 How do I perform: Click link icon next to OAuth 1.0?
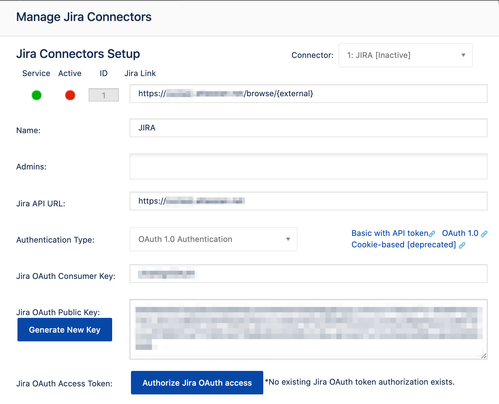pyautogui.click(x=484, y=234)
